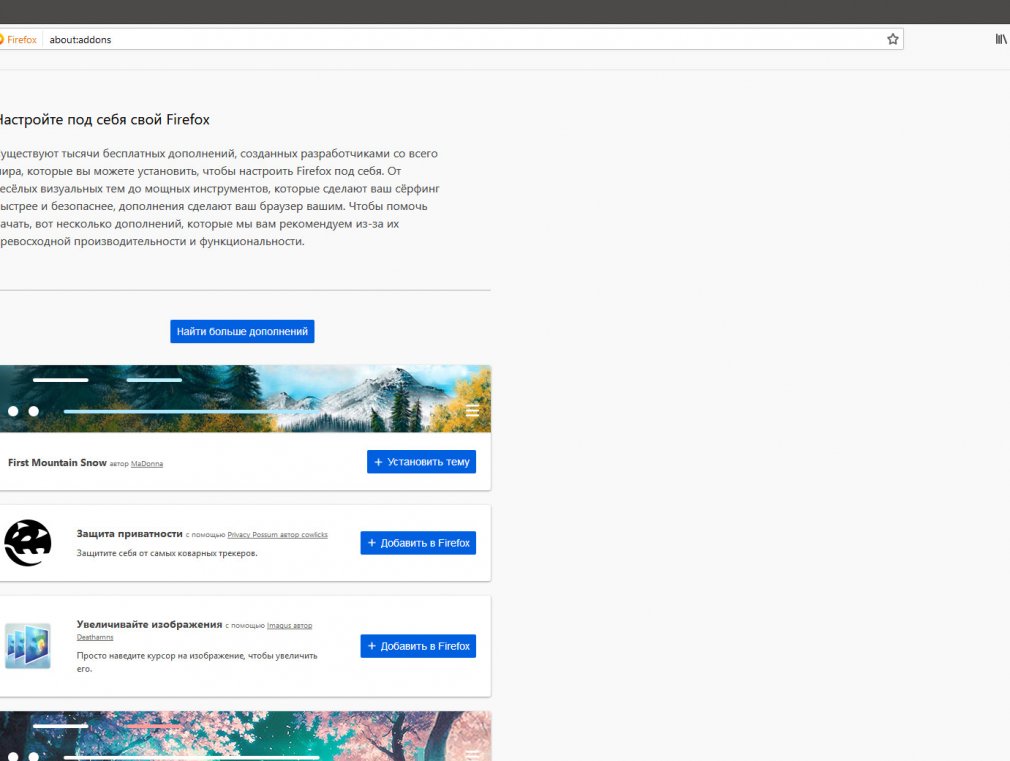Viewport: 1010px width, 761px height.
Task: Click the 'Найти больше дополнений' button
Action: click(242, 331)
